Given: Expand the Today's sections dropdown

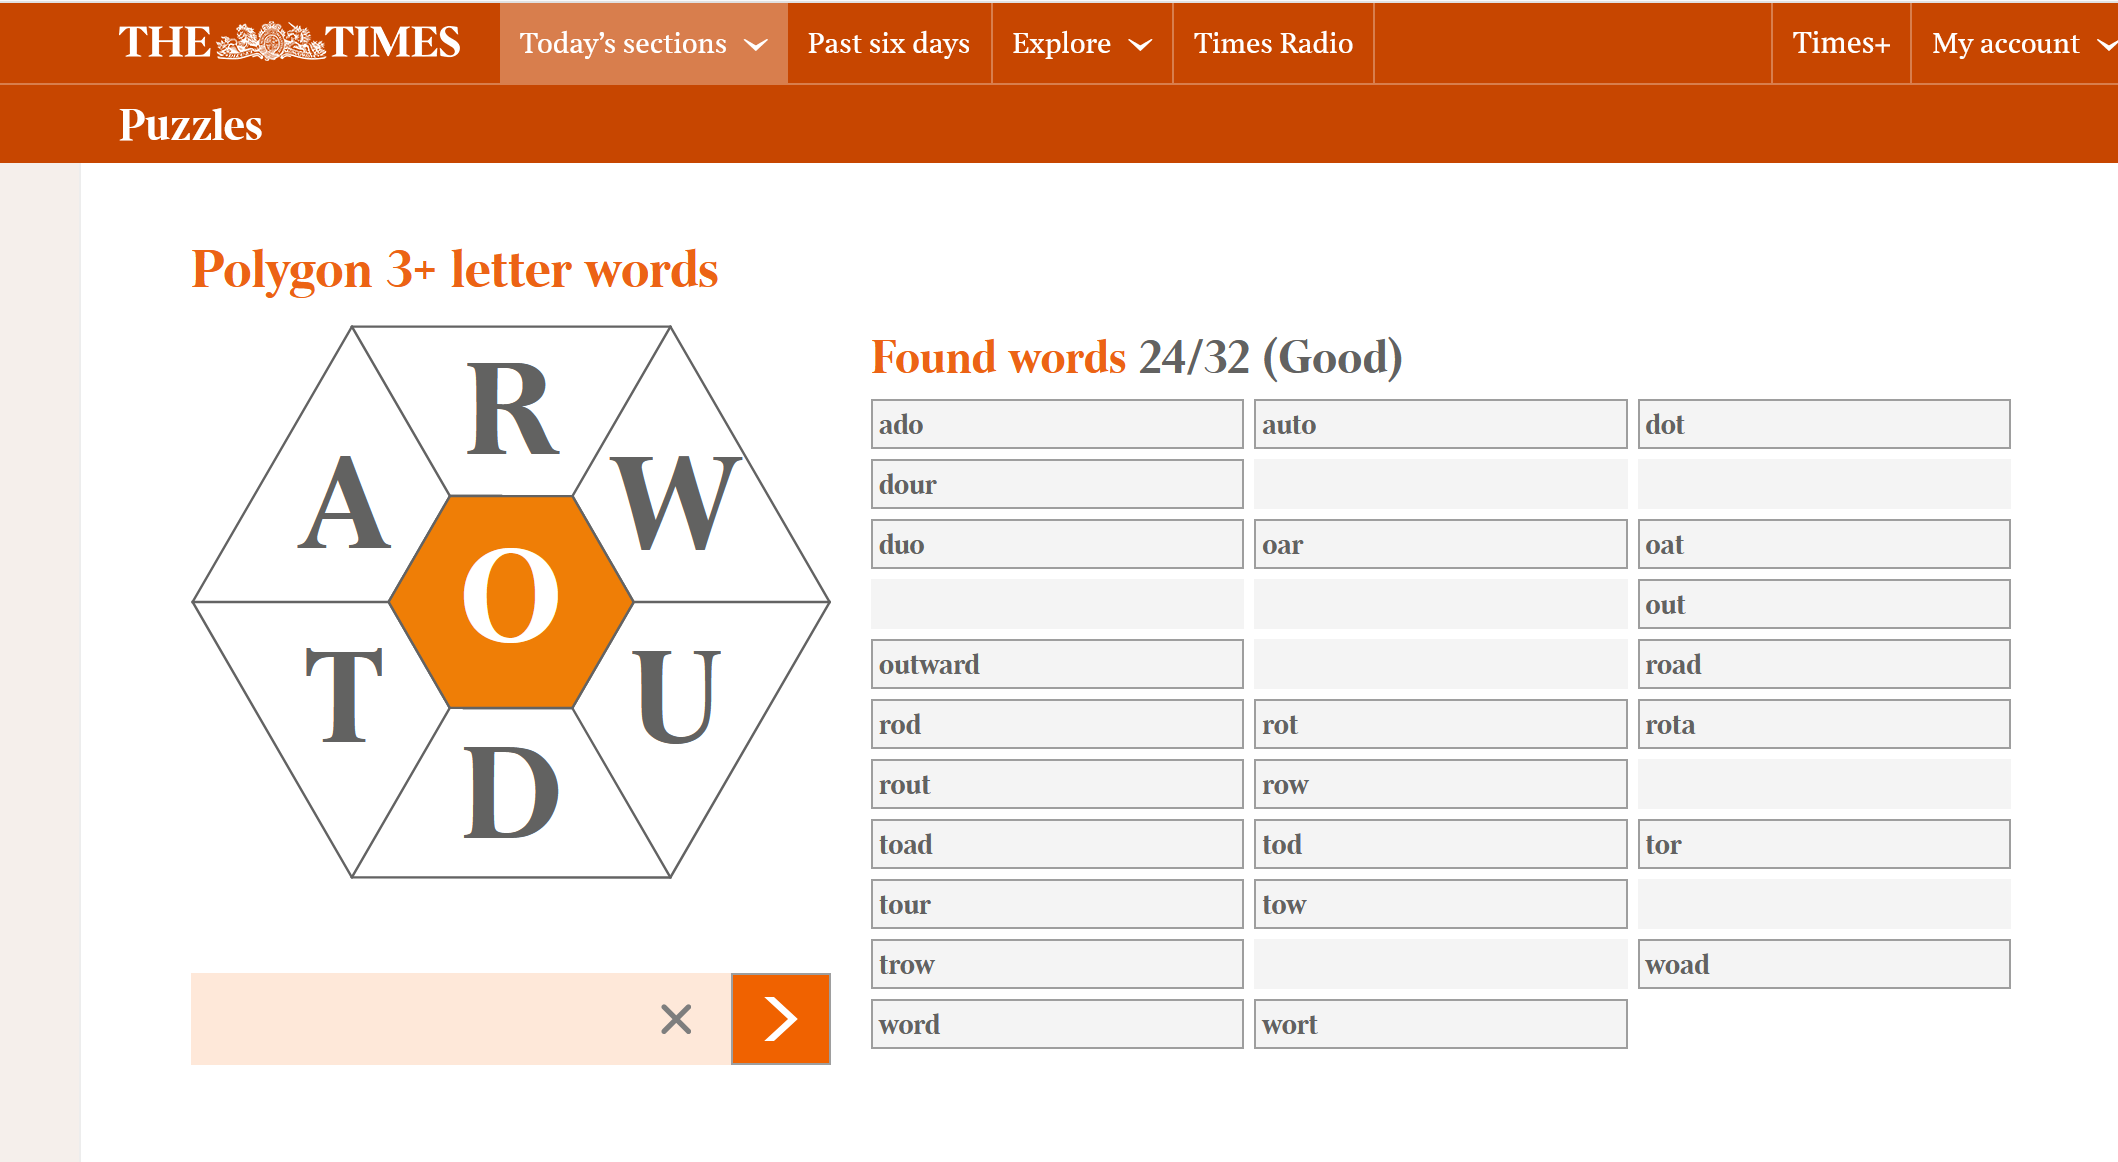Looking at the screenshot, I should [x=643, y=44].
